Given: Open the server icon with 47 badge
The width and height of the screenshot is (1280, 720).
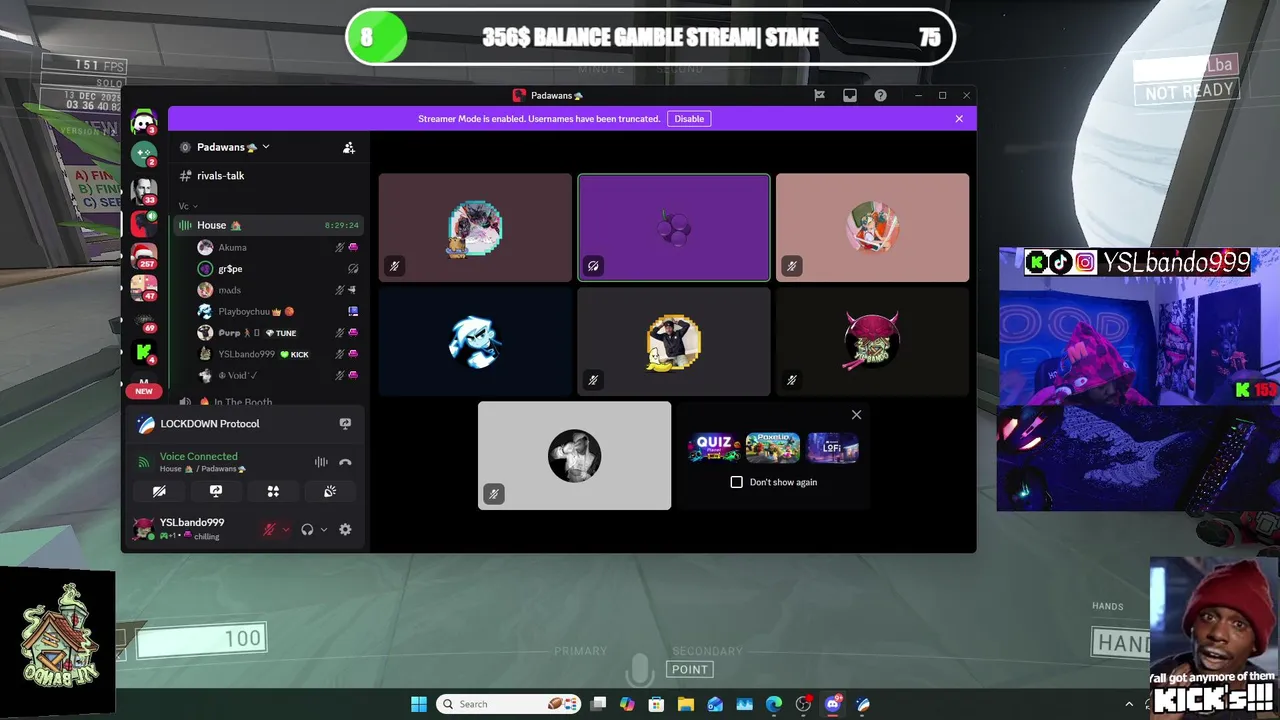Looking at the screenshot, I should point(144,287).
